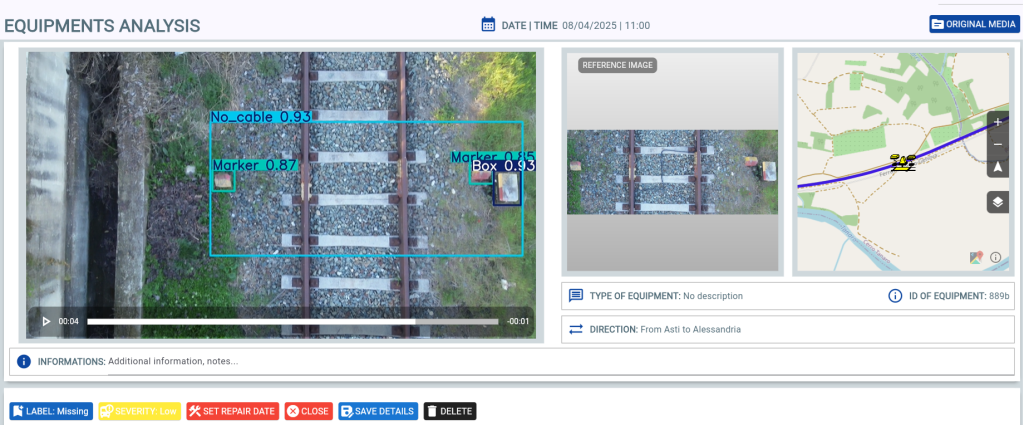This screenshot has height=425, width=1024.
Task: Zoom in on the map
Action: [x=997, y=122]
